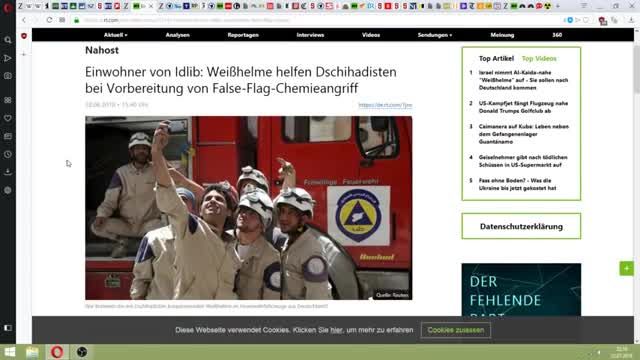Open article 'US-Kampfjet fängt Flugzeug nahe'
Image resolution: width=640 pixels, height=360 pixels.
point(523,107)
